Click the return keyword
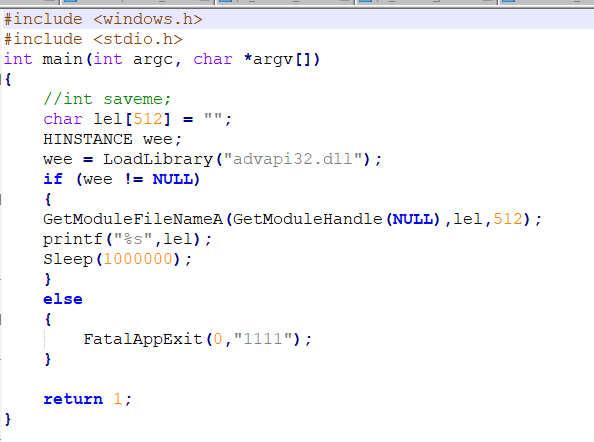The height and width of the screenshot is (442, 594). coord(73,399)
